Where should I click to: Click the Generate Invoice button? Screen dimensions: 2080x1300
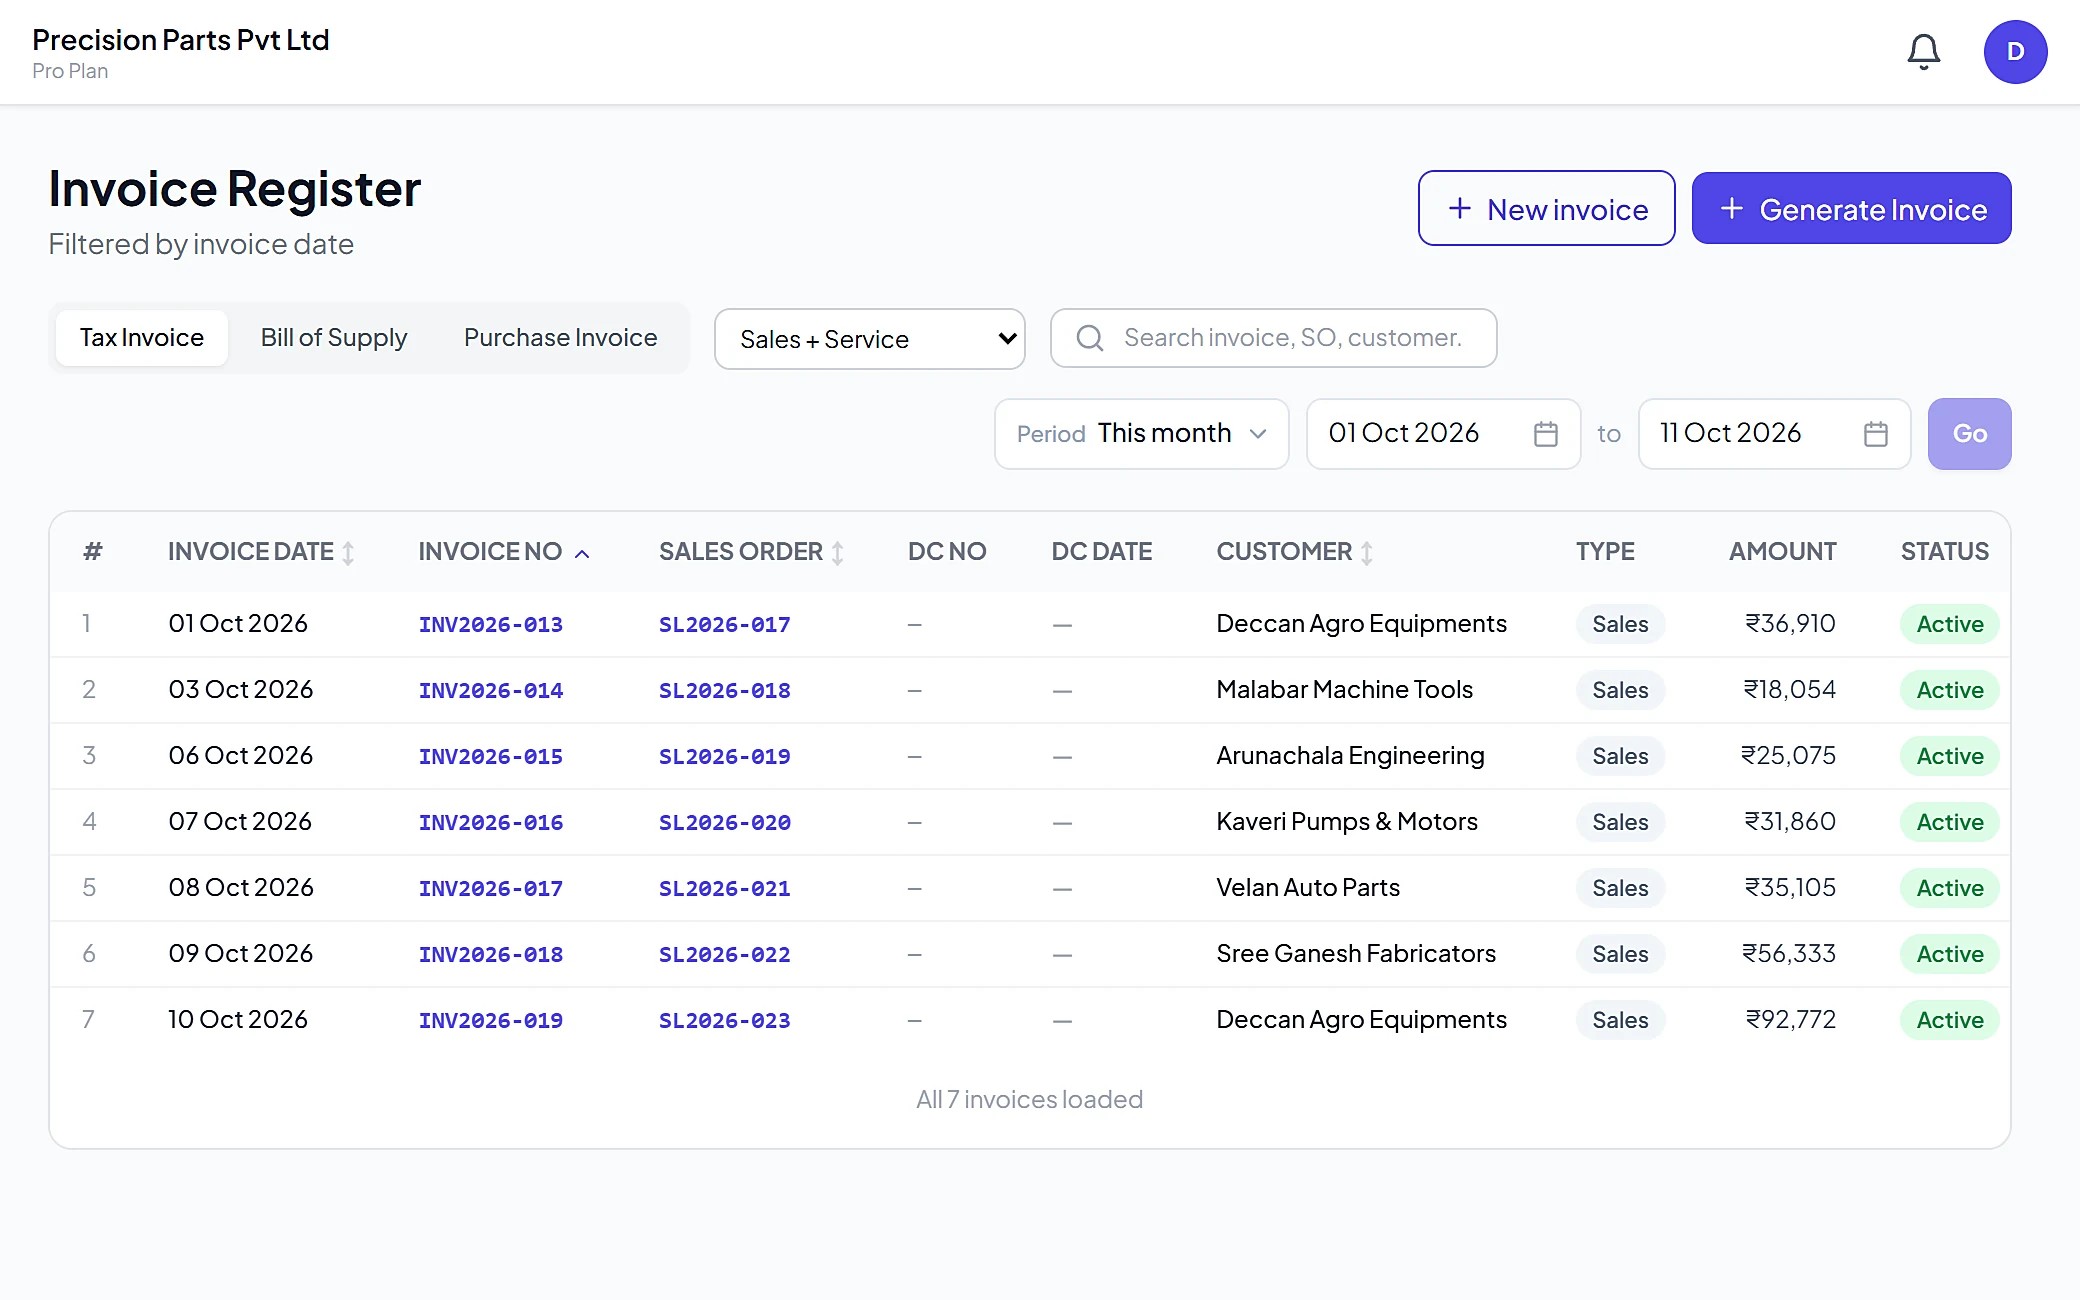(1852, 208)
